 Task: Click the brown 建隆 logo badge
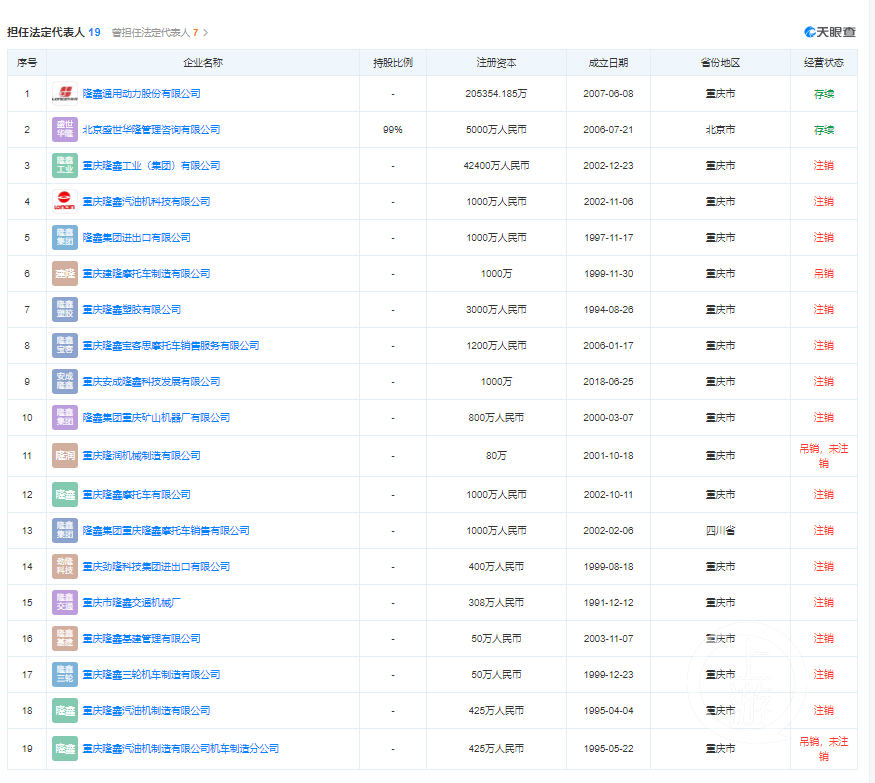point(64,273)
